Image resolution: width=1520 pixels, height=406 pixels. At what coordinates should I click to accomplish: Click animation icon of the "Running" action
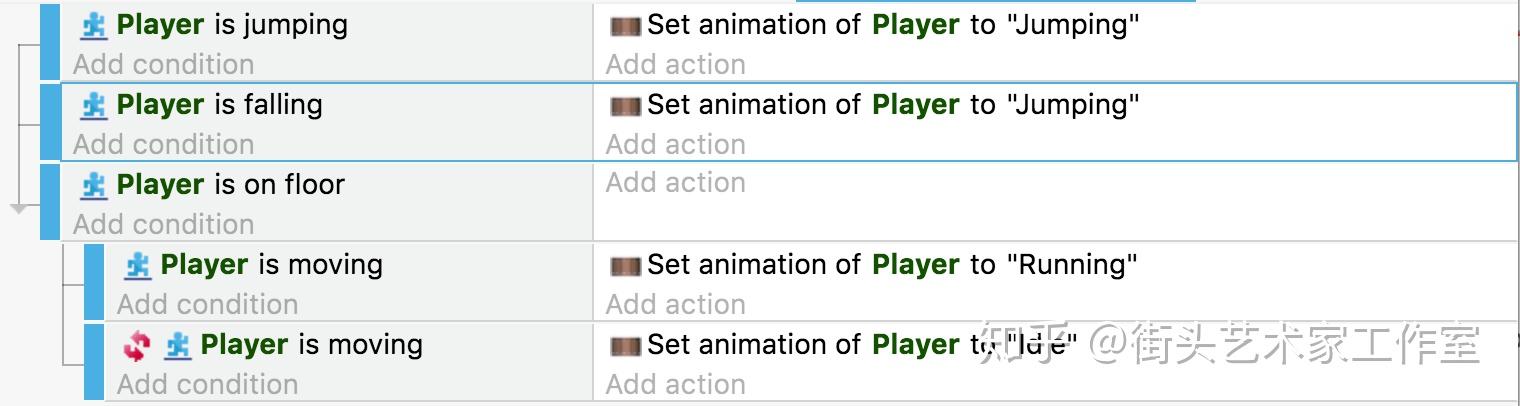[625, 266]
